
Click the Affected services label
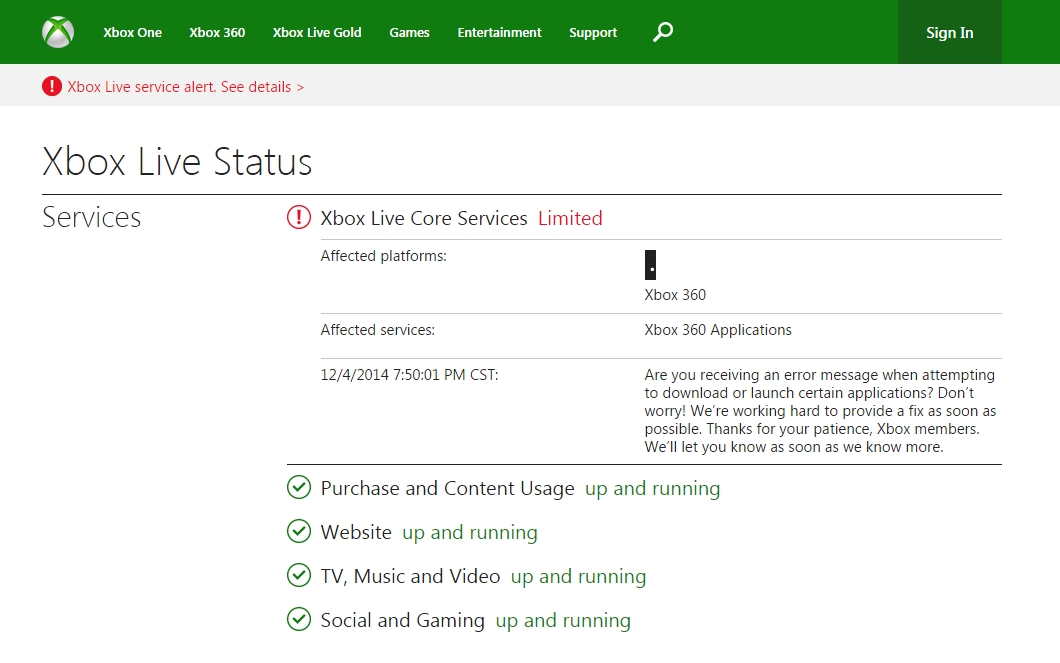tap(377, 330)
